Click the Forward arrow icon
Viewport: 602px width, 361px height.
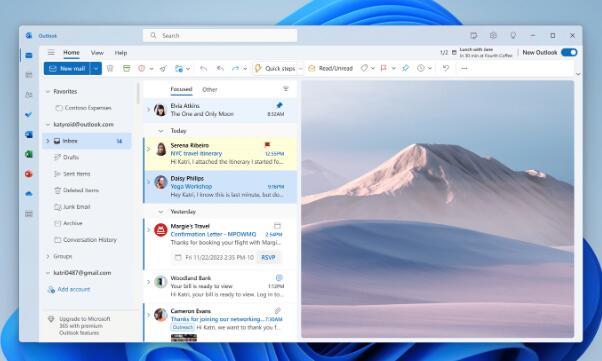[x=235, y=68]
